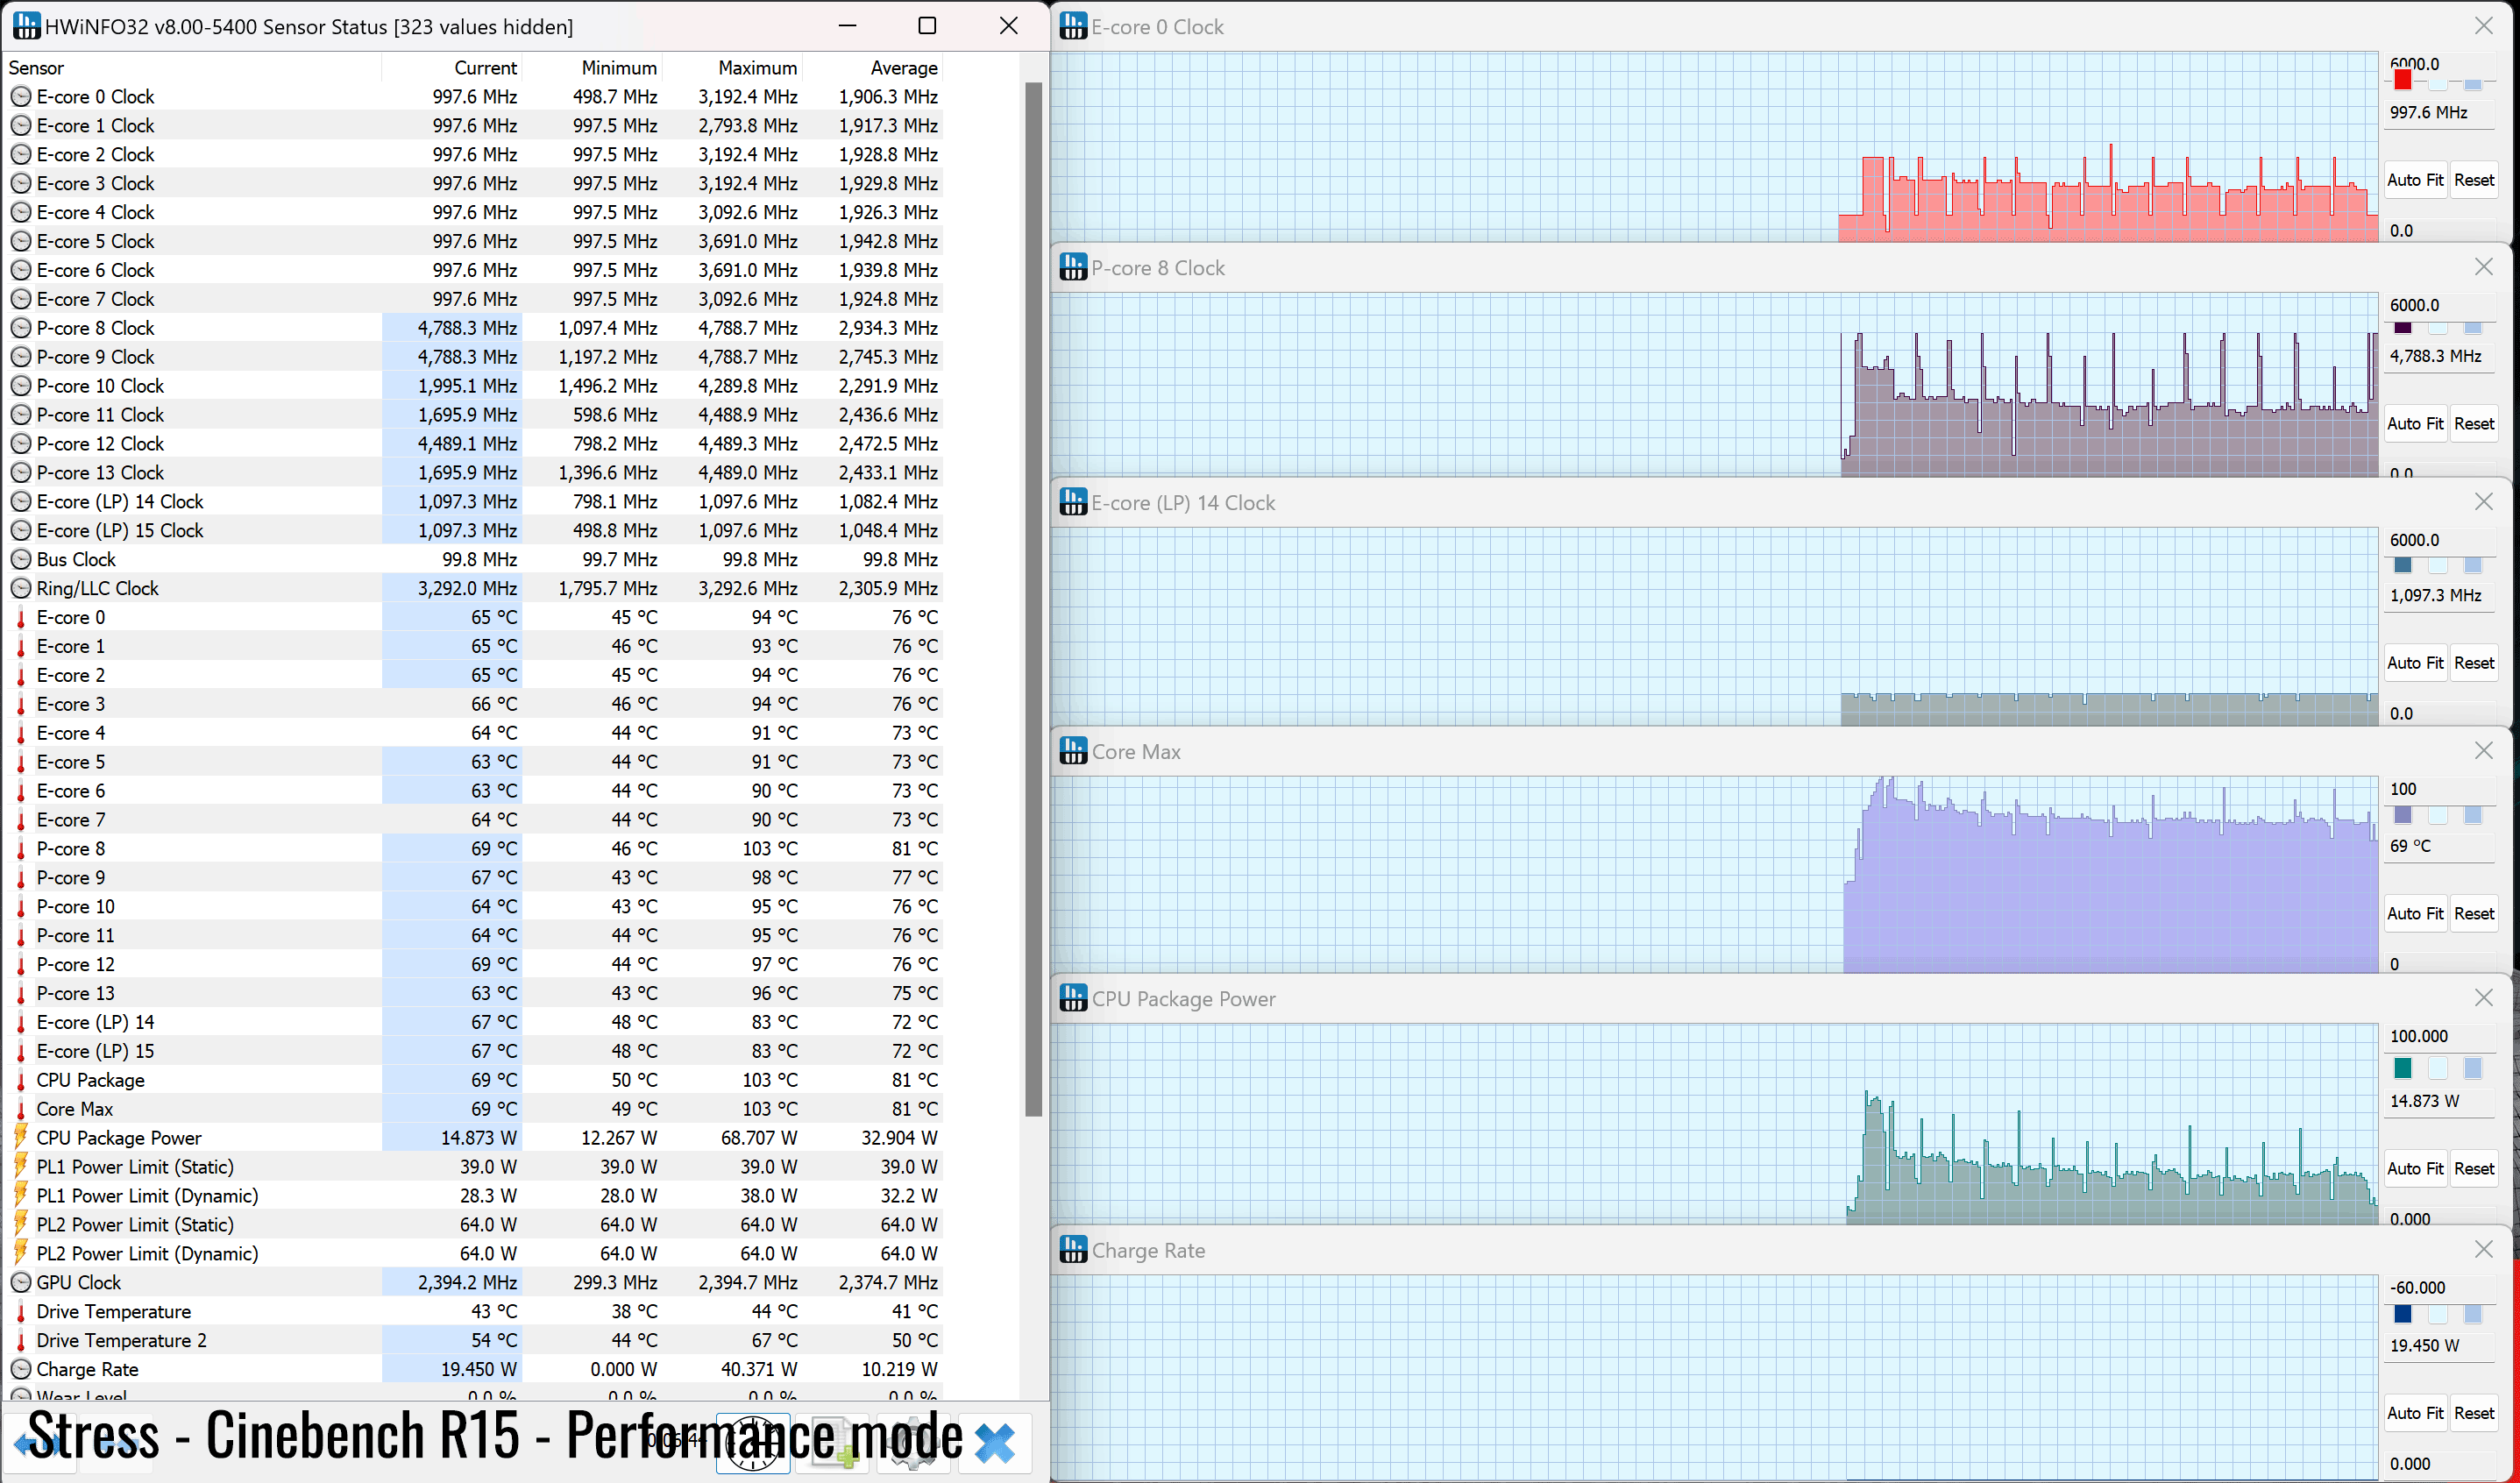The image size is (2520, 1483).
Task: Click Reset in CPU Package Power graph
Action: click(2474, 1168)
